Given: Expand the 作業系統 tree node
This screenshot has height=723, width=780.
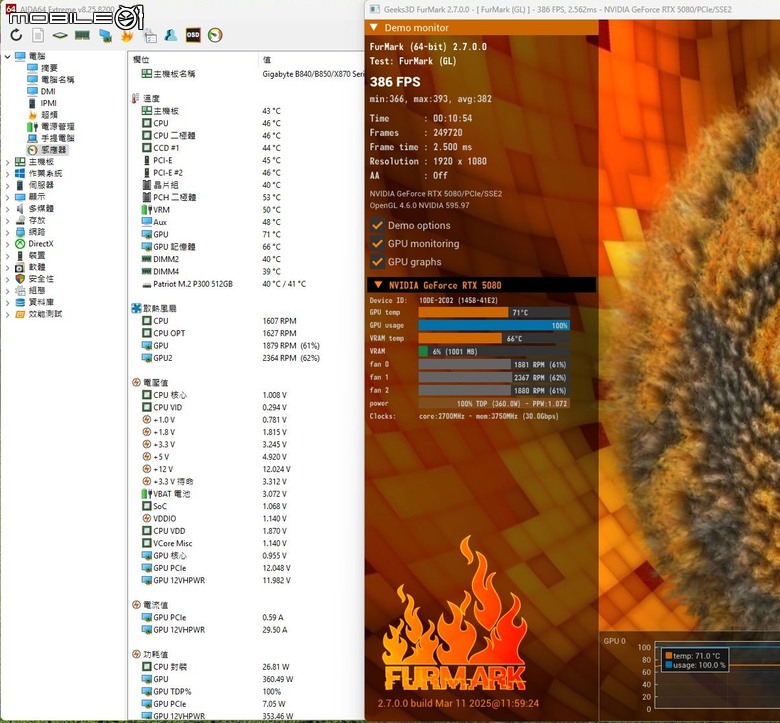Looking at the screenshot, I should point(7,174).
